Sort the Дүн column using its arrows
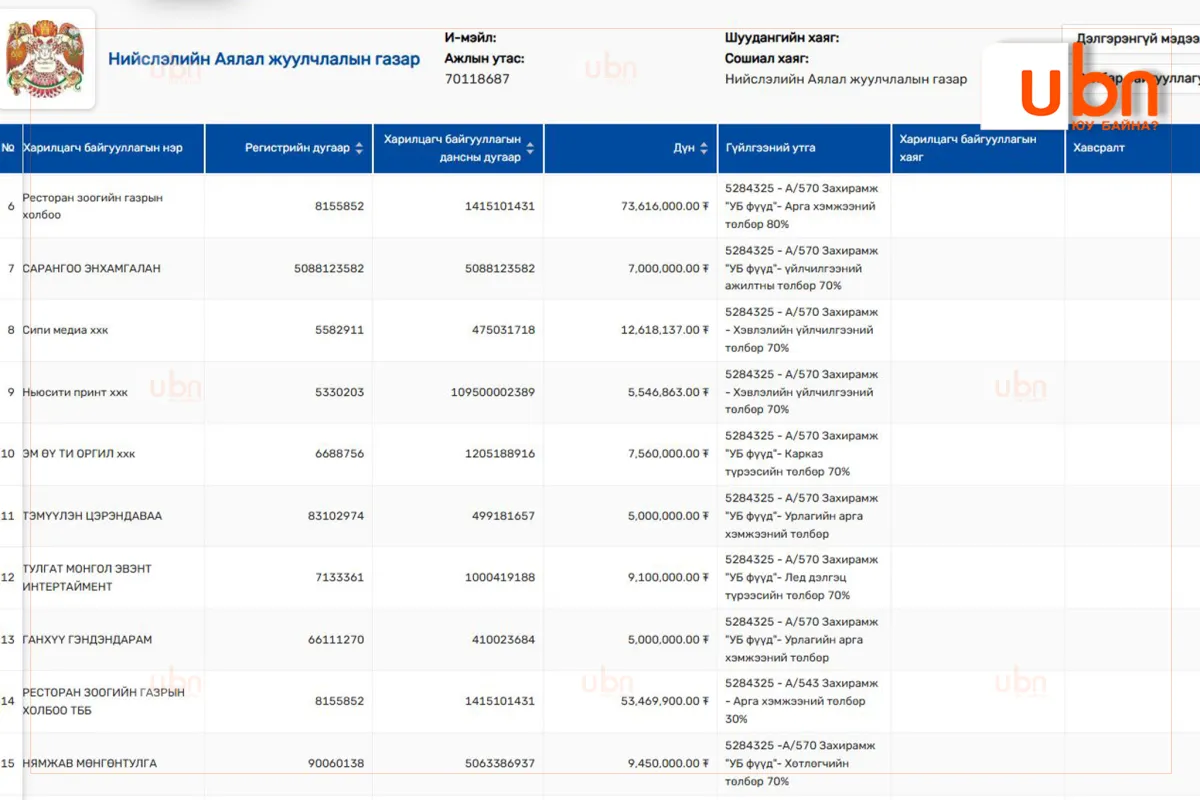 tap(704, 148)
